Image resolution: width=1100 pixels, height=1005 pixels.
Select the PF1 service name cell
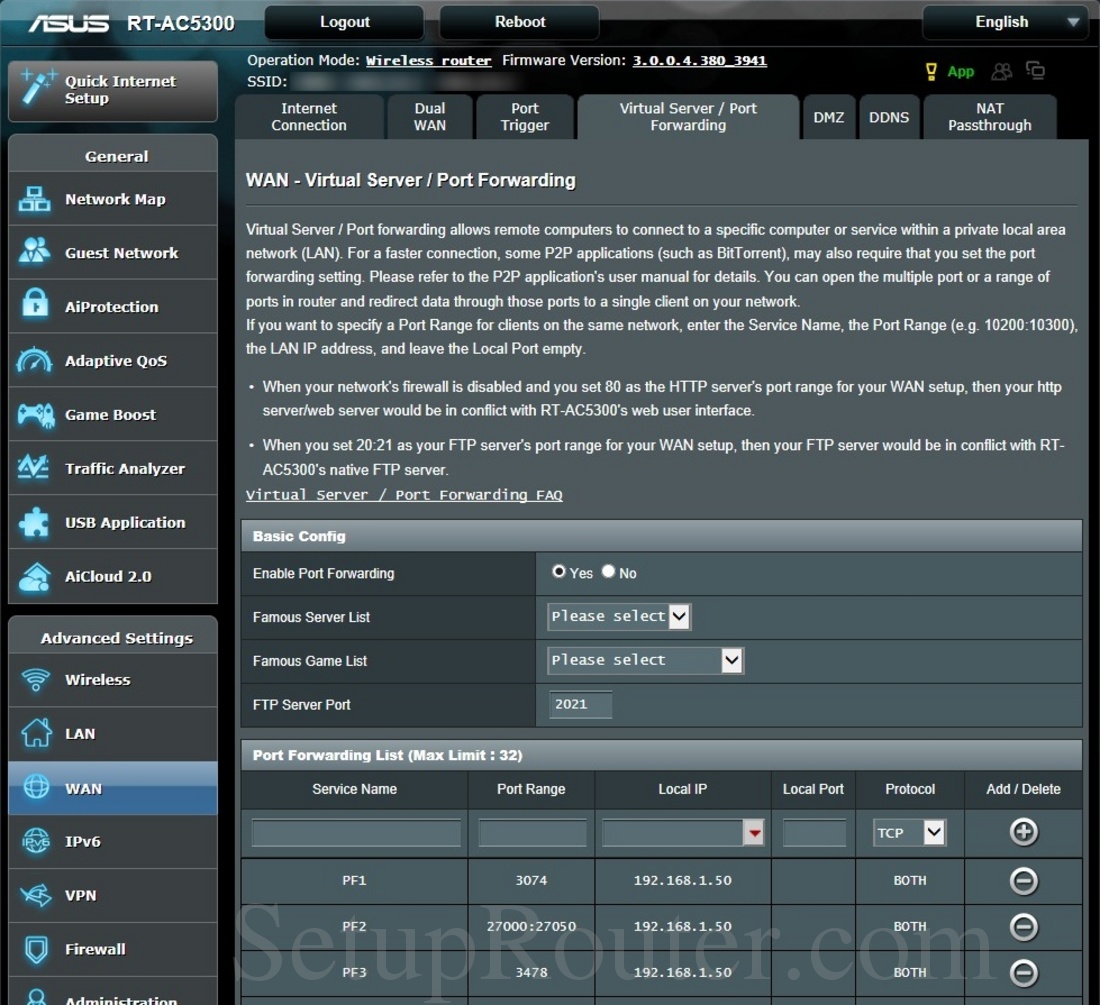tap(354, 881)
